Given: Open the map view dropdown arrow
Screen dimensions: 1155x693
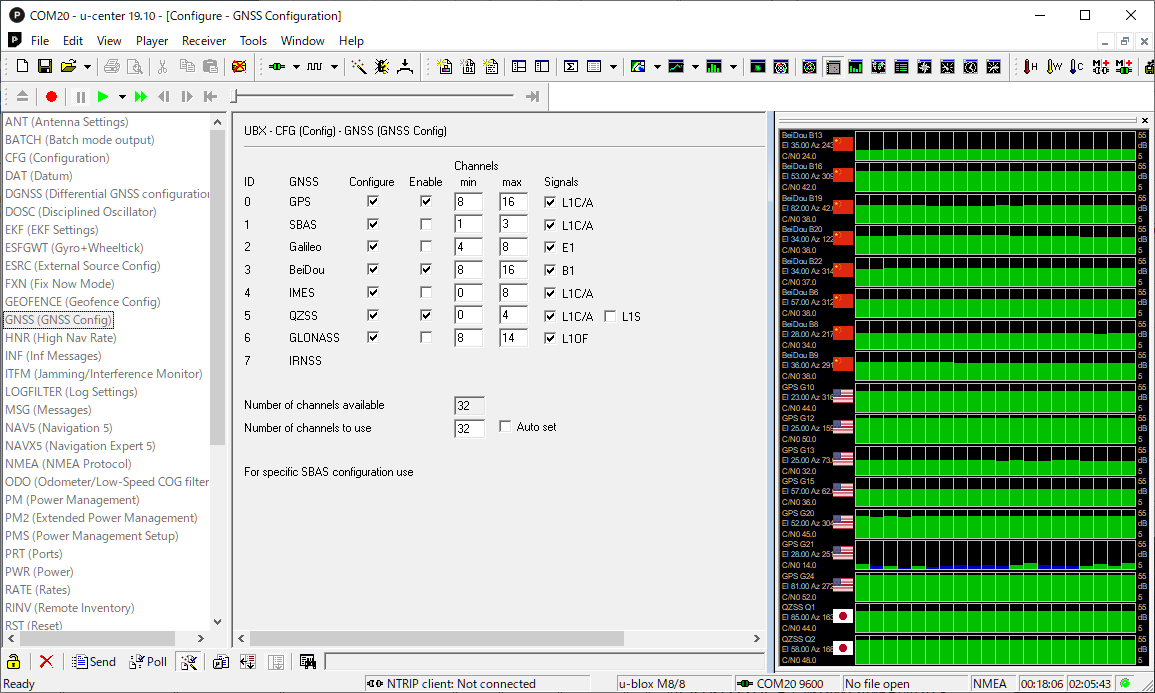Looking at the screenshot, I should click(657, 66).
